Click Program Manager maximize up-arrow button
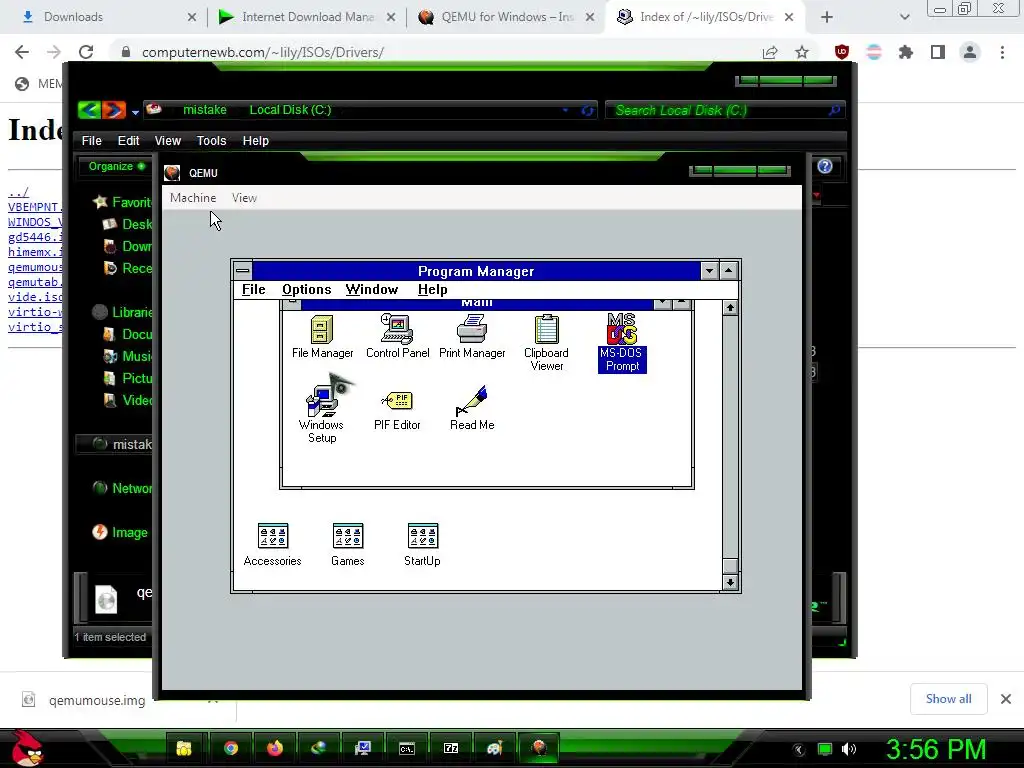 click(728, 270)
